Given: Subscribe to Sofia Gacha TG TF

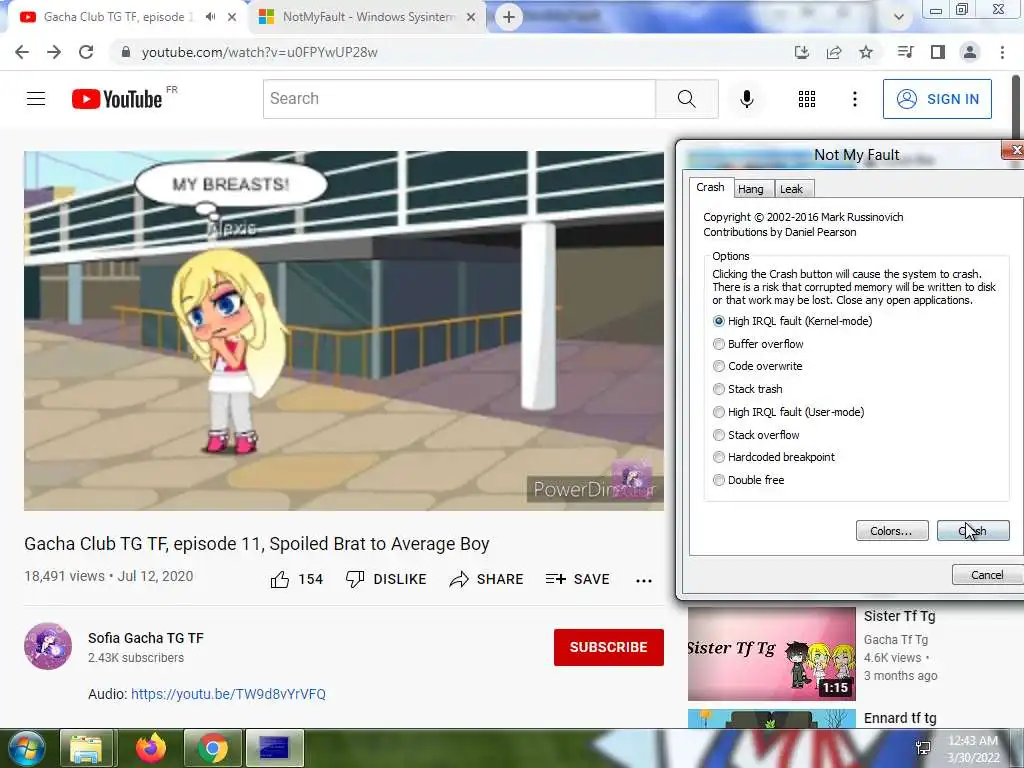Looking at the screenshot, I should [x=609, y=647].
